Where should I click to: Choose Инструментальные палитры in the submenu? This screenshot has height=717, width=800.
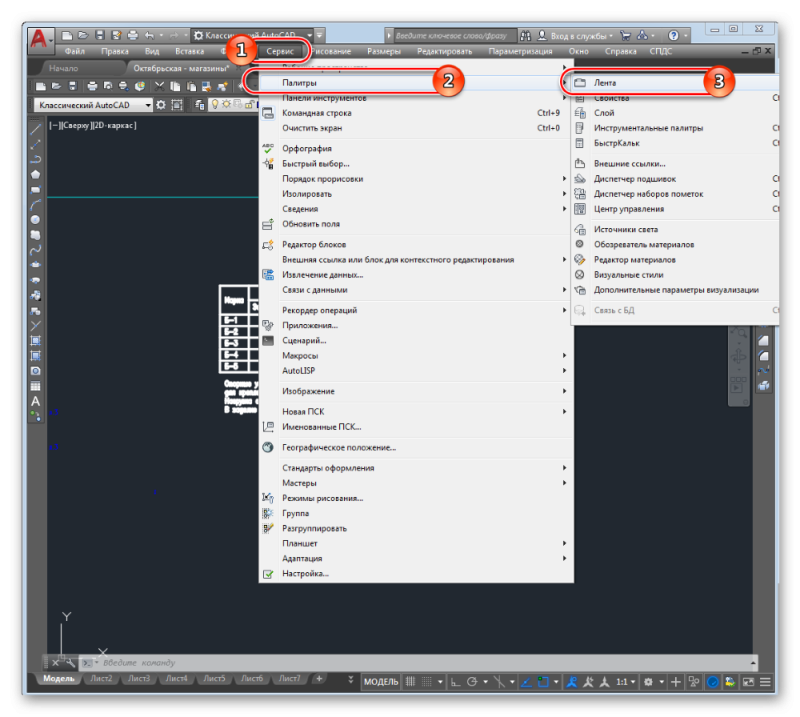click(676, 128)
